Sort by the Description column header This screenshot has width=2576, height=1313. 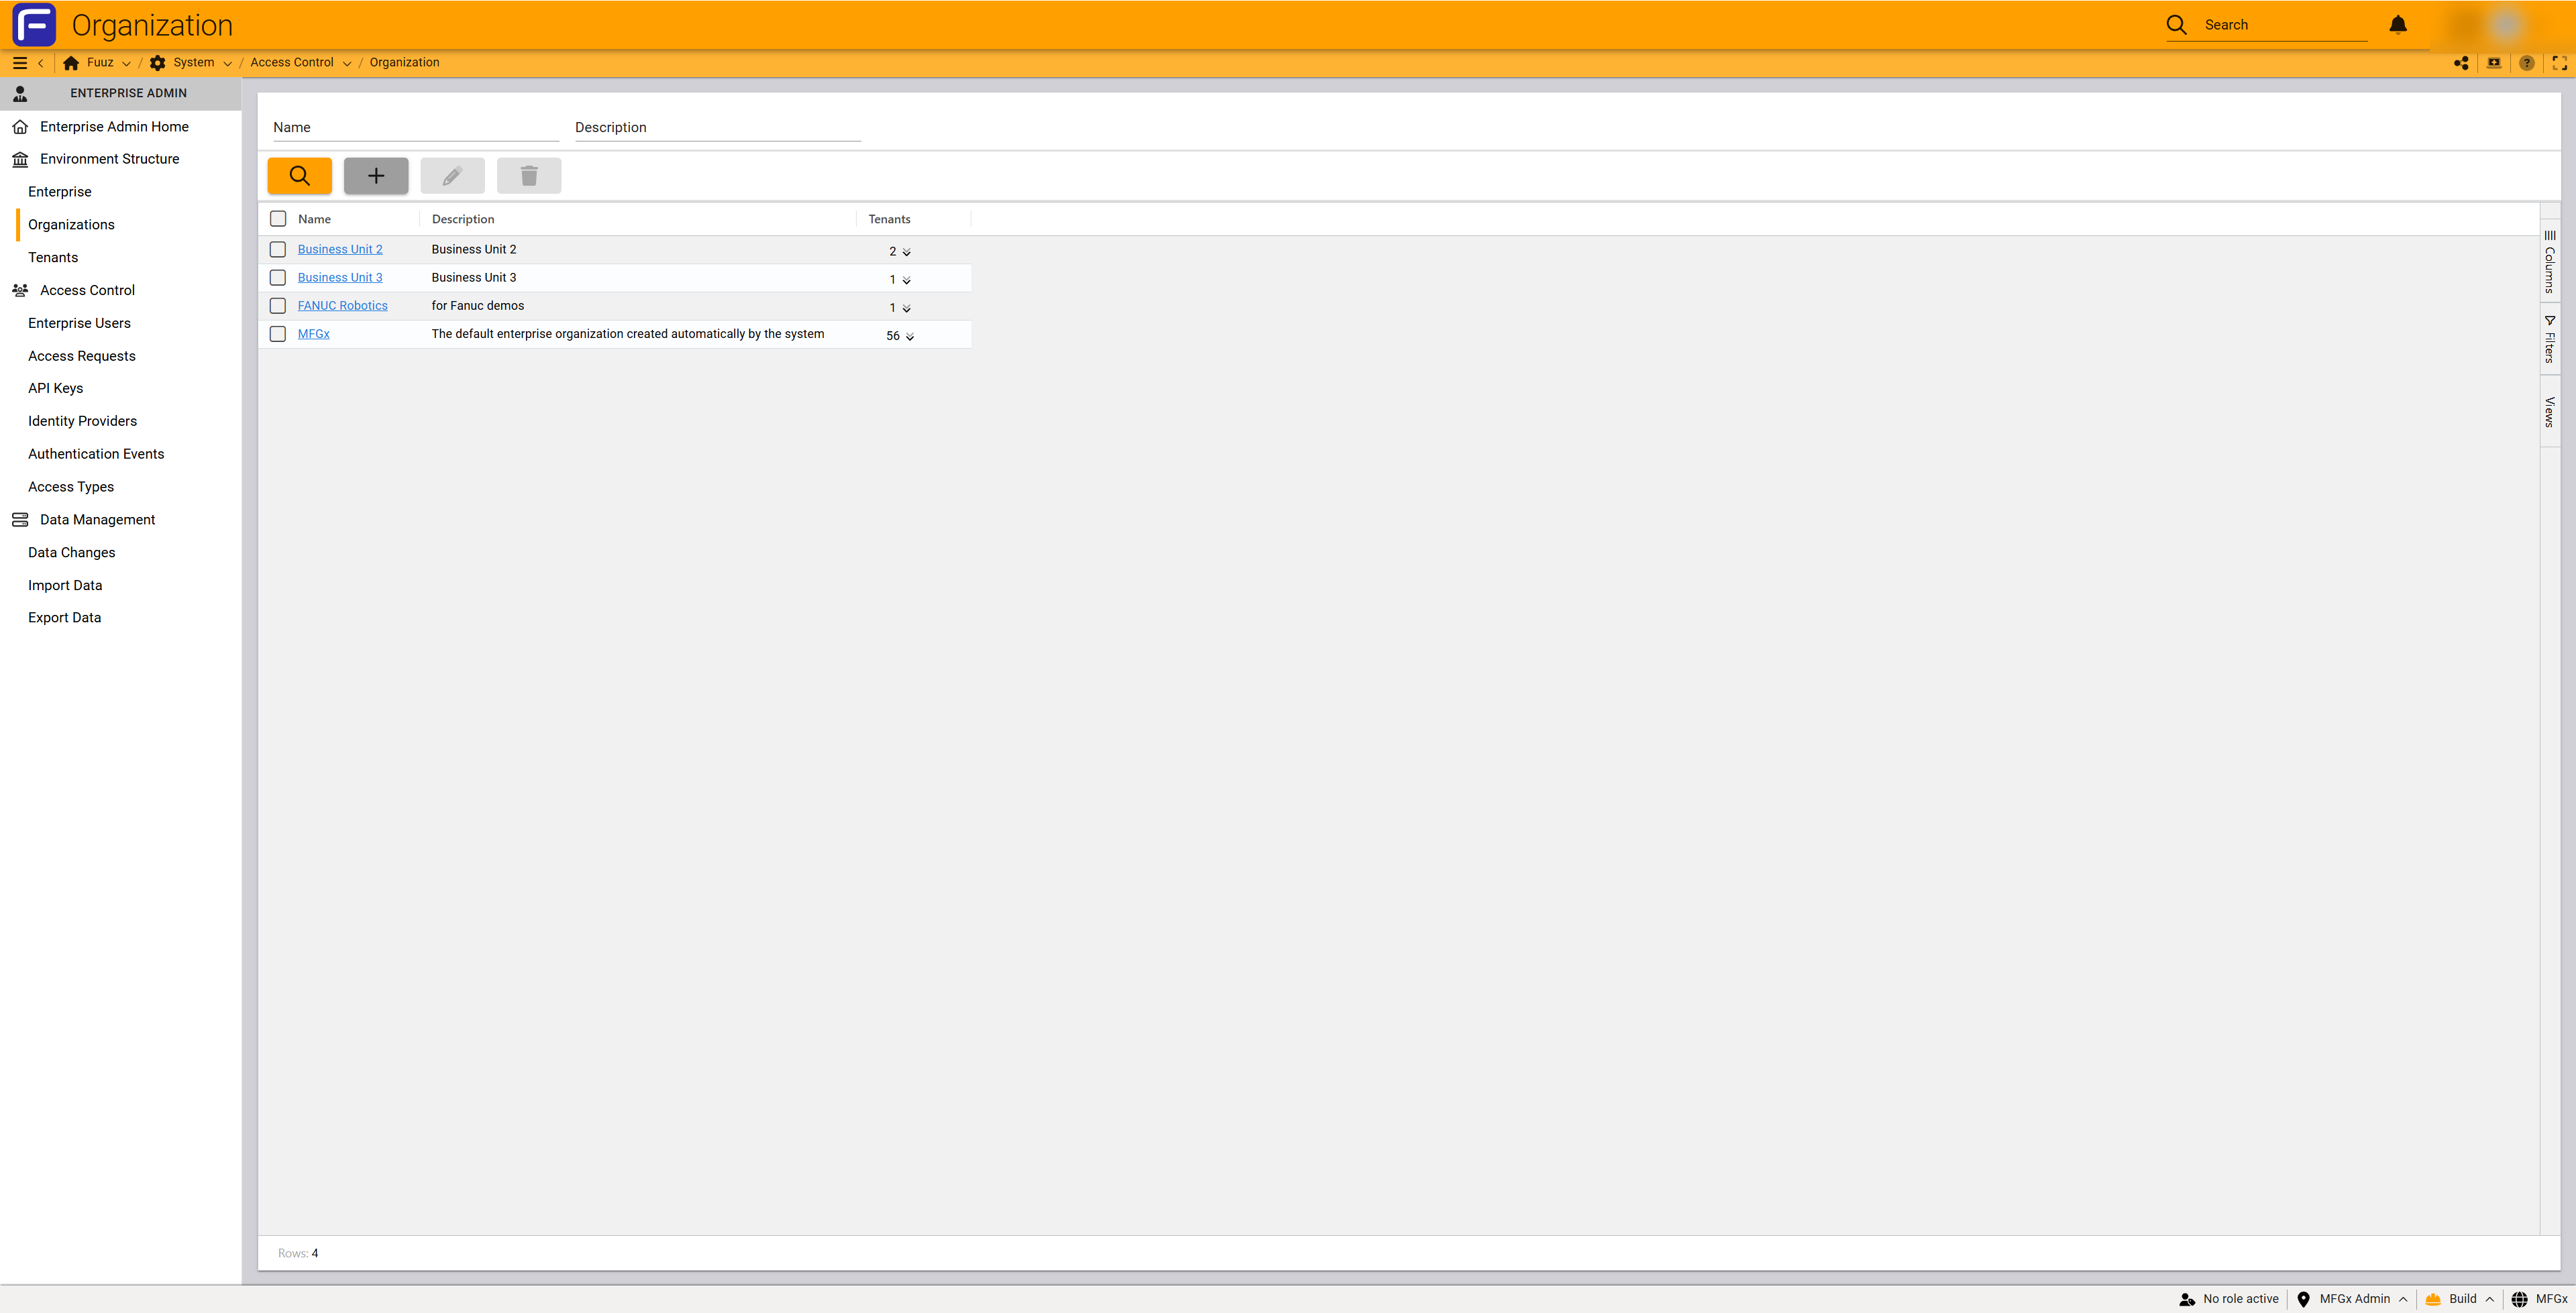tap(463, 219)
